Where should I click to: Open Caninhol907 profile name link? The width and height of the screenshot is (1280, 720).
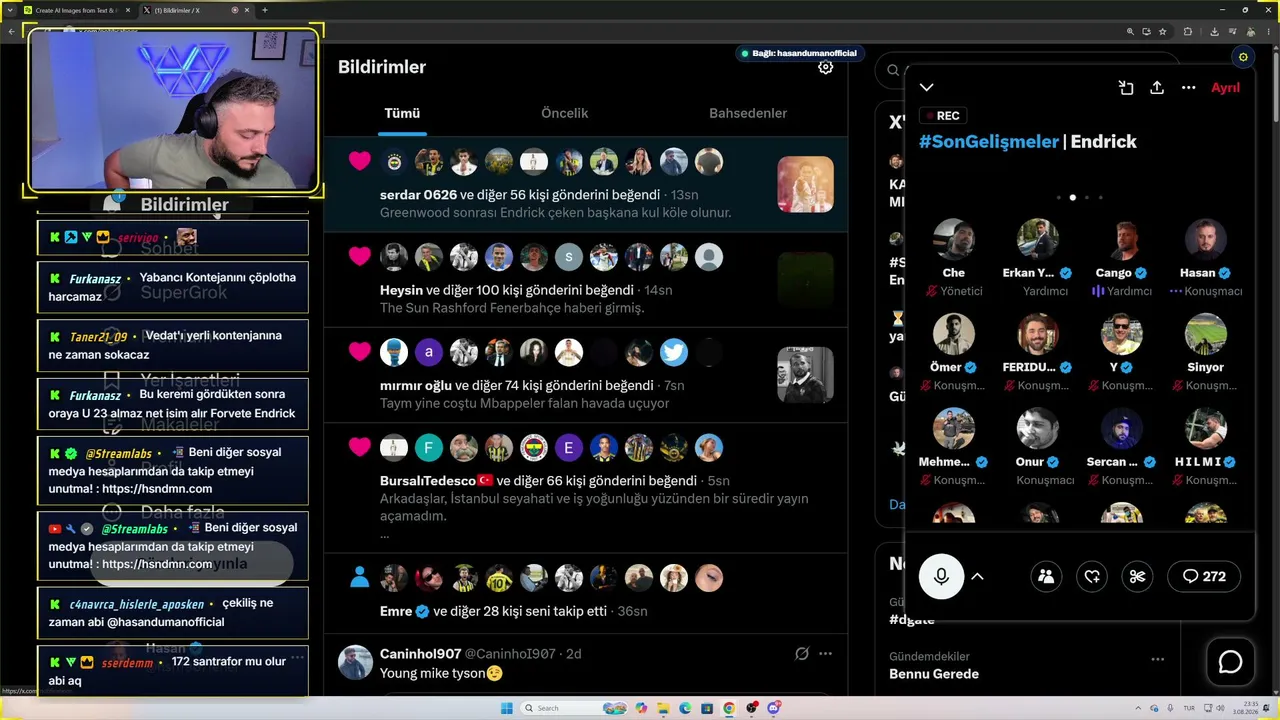pyautogui.click(x=420, y=654)
